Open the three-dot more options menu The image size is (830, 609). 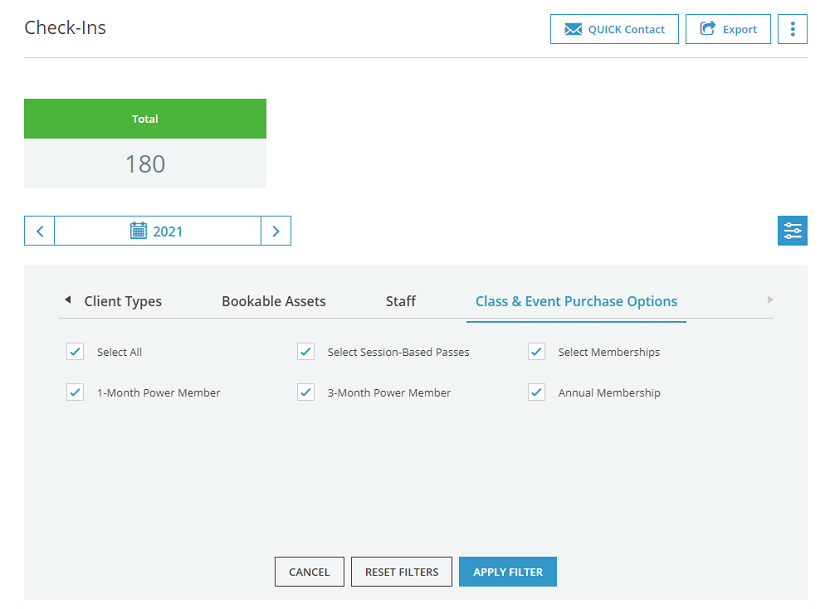[x=792, y=29]
